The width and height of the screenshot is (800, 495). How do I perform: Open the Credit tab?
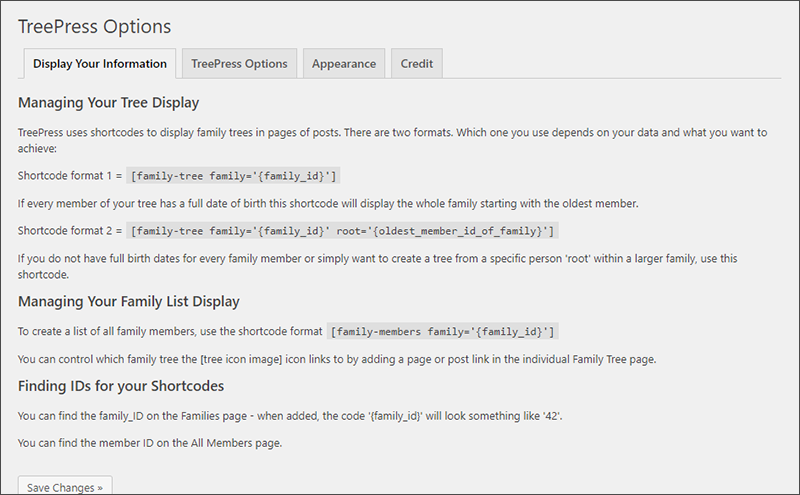[x=417, y=64]
